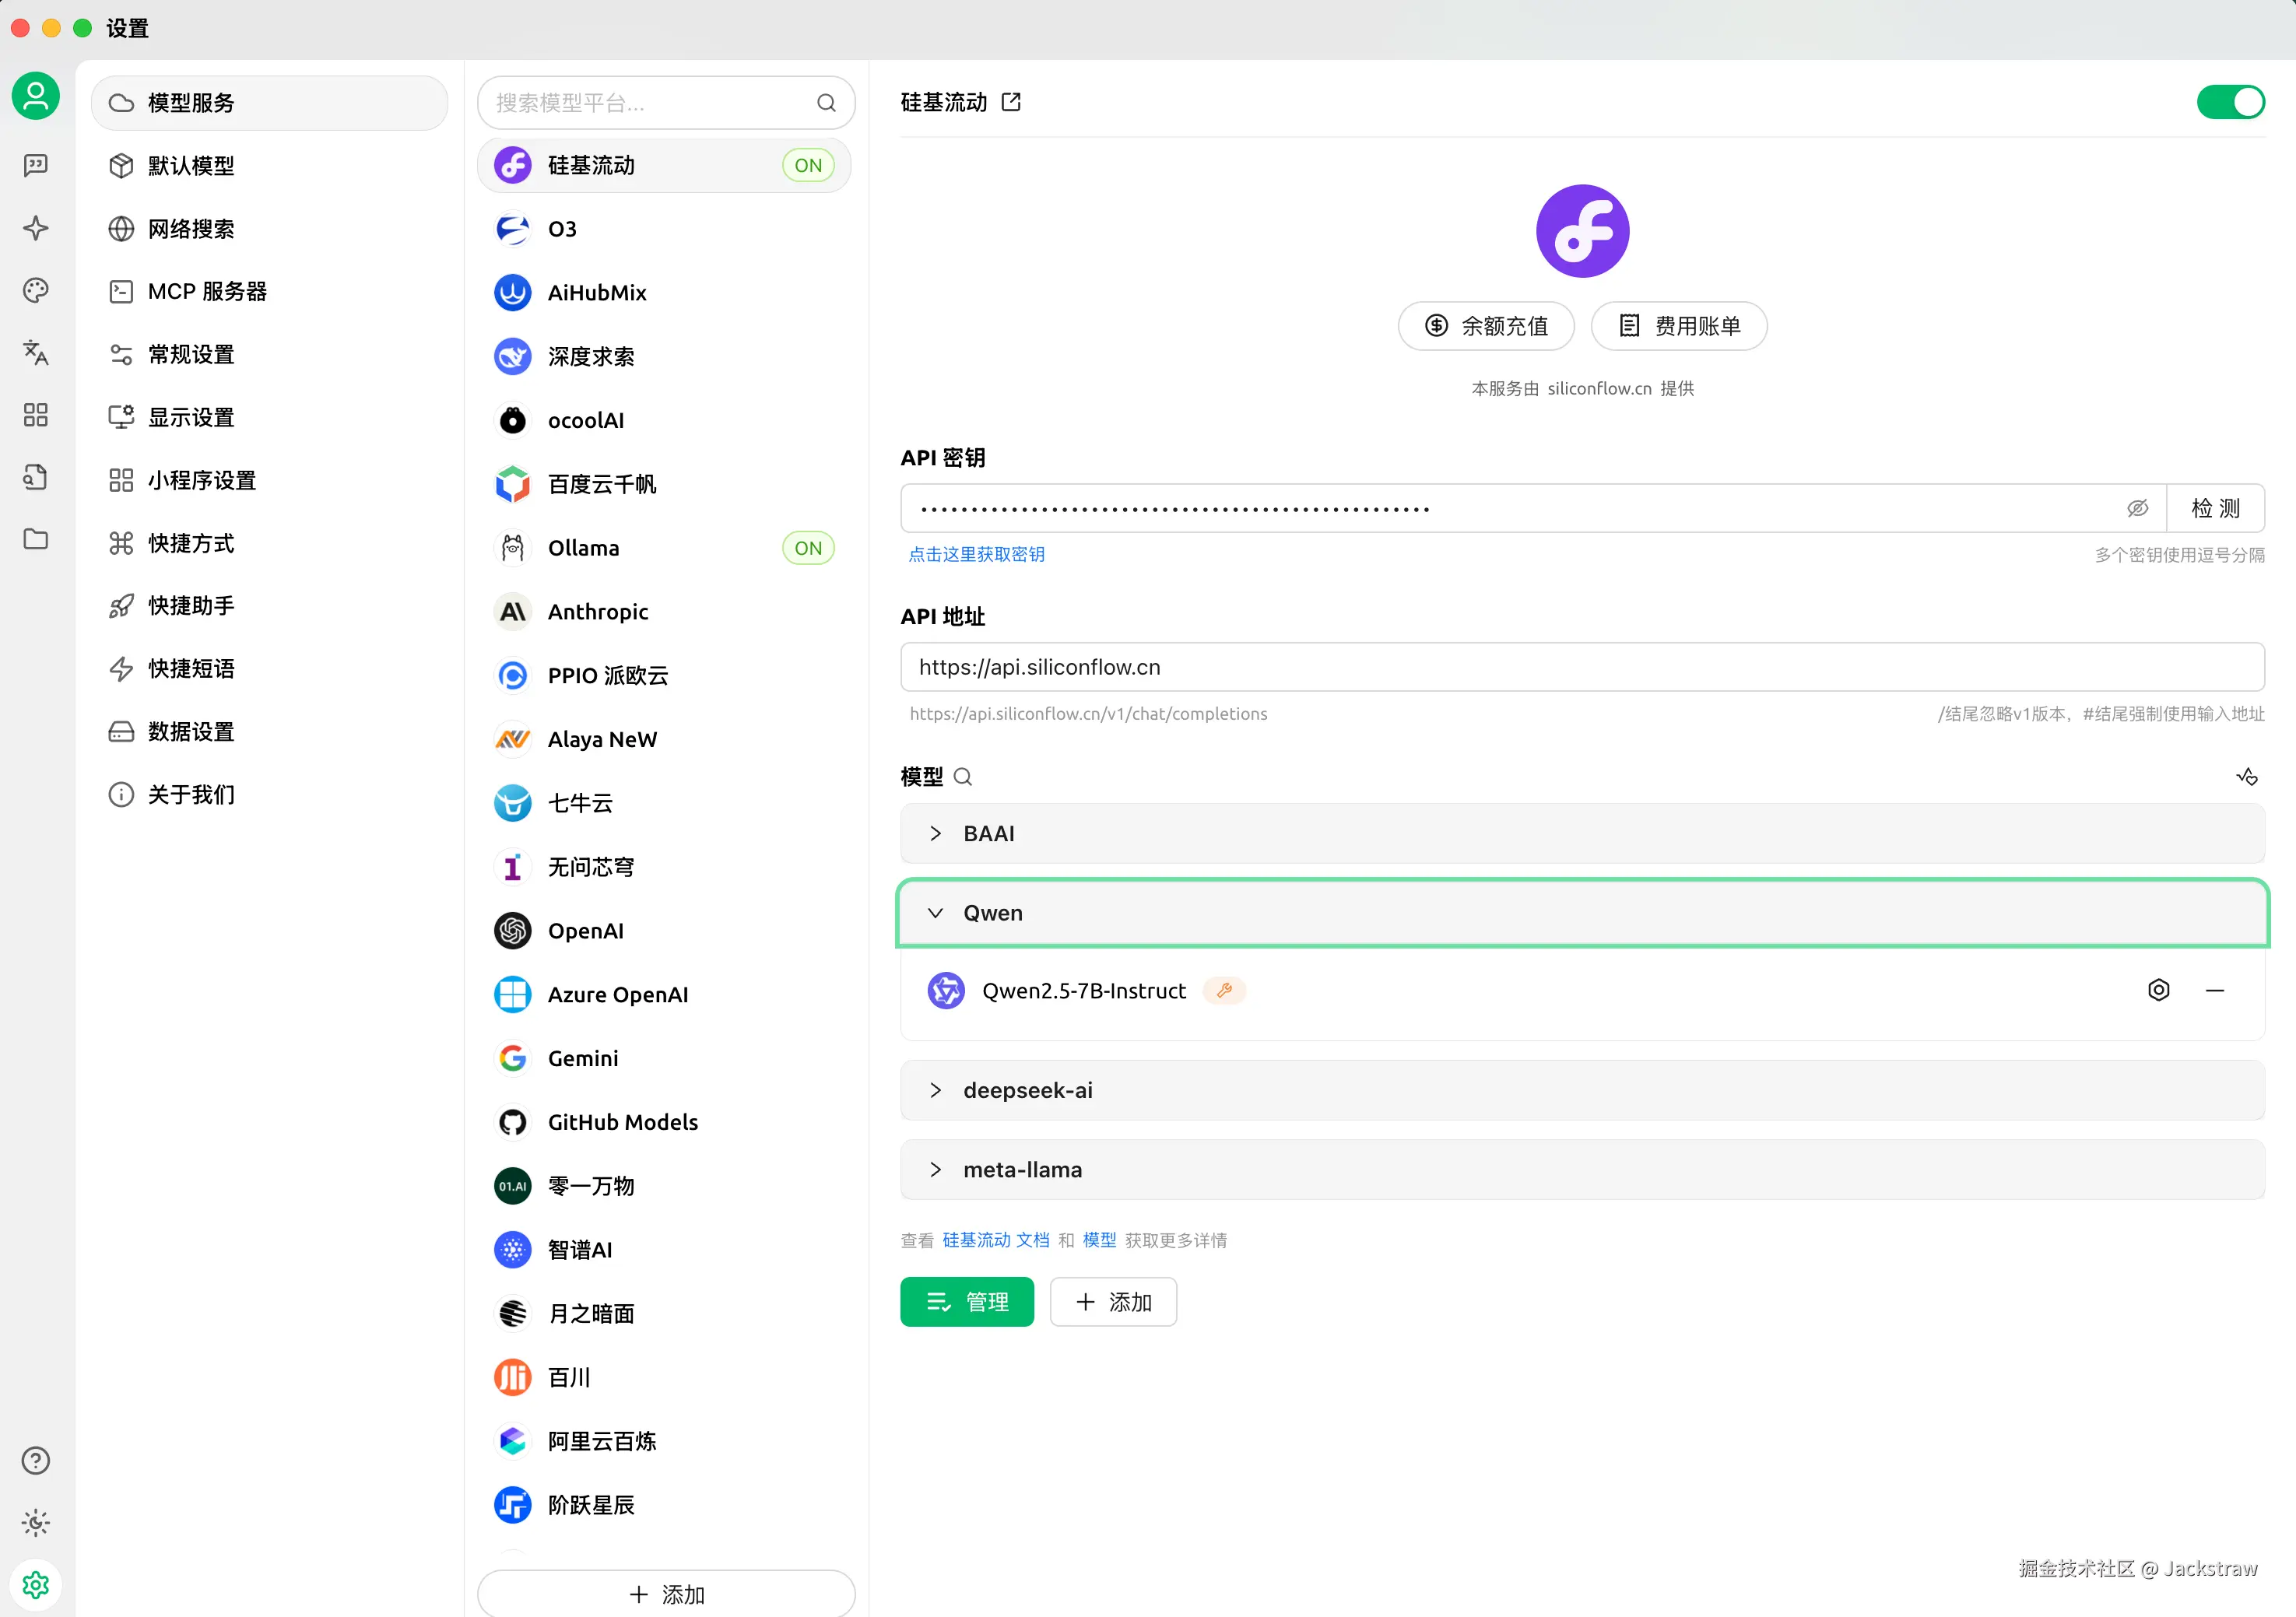The width and height of the screenshot is (2296, 1617).
Task: Open the translation icon in left sidebar
Action: (36, 352)
